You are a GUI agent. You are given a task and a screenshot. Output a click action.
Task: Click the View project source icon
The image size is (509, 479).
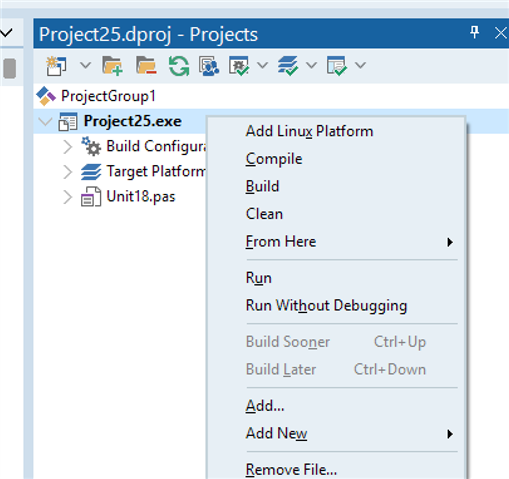(209, 66)
